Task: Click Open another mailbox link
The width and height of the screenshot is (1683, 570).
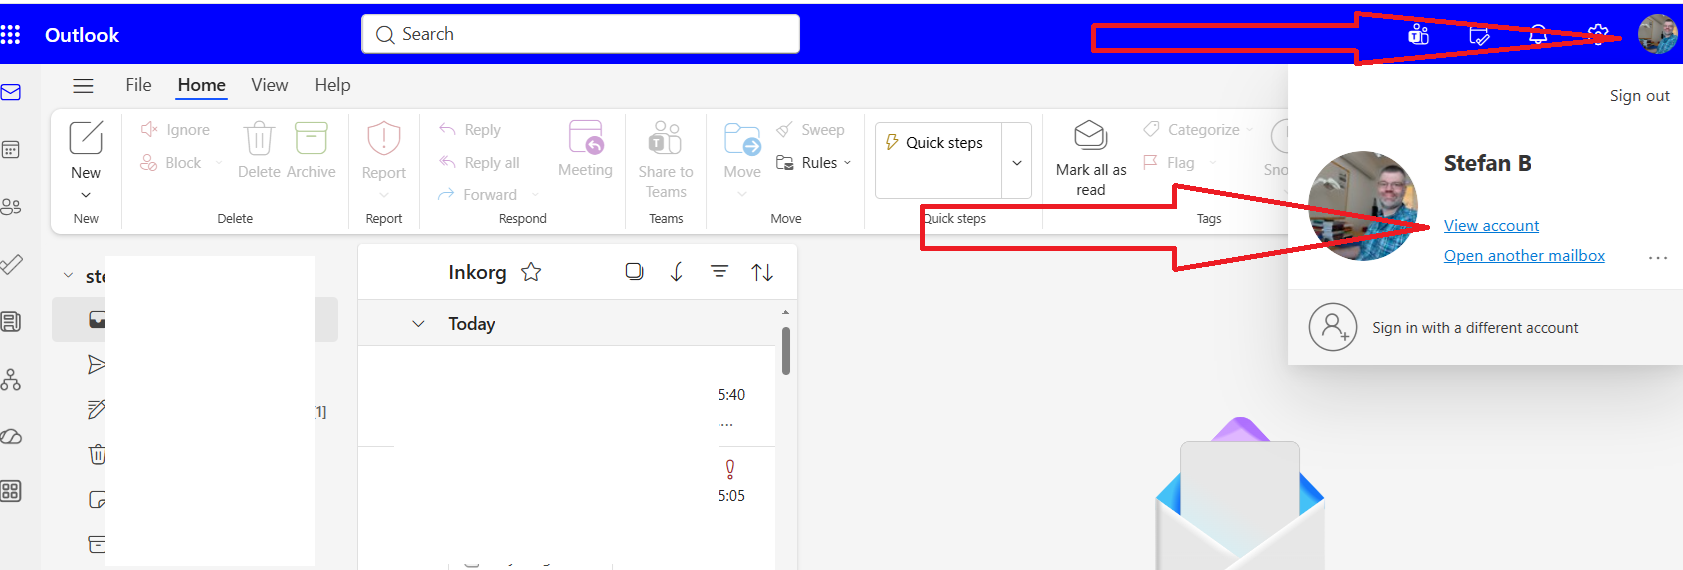Action: pyautogui.click(x=1524, y=256)
